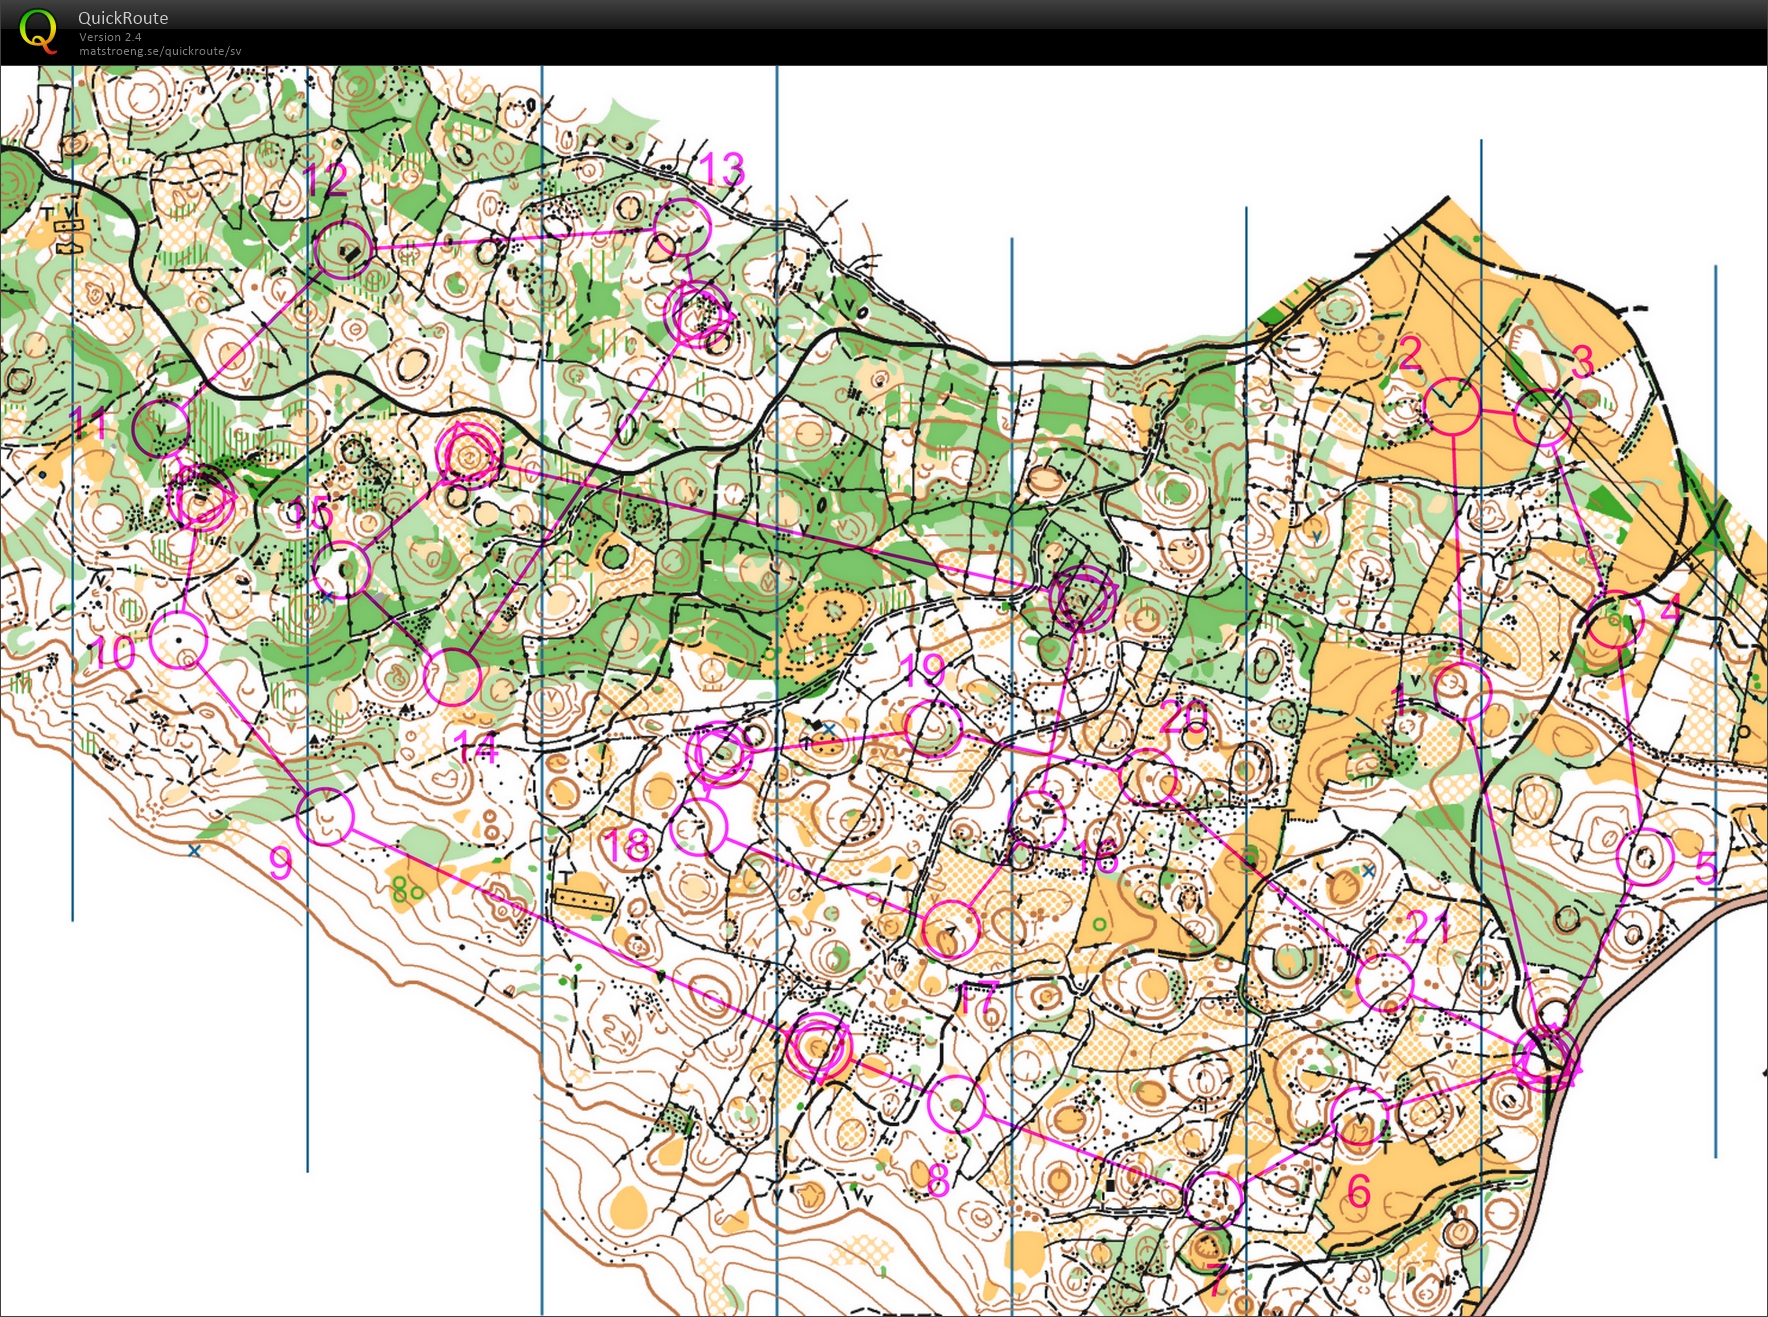
Task: Click control circle 9 on the map
Action: click(x=325, y=816)
